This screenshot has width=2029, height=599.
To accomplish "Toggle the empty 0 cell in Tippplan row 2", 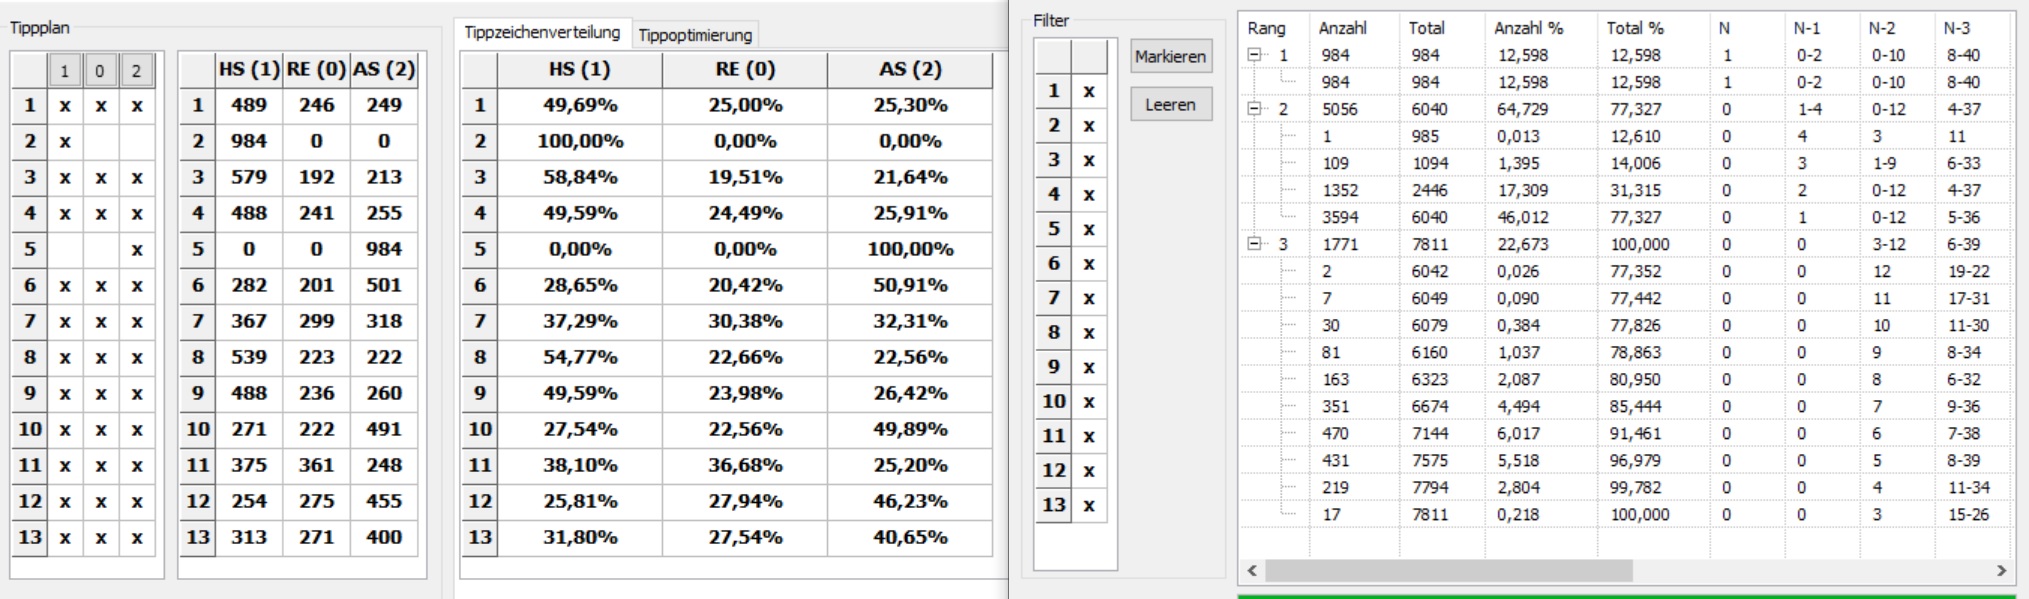I will 100,141.
